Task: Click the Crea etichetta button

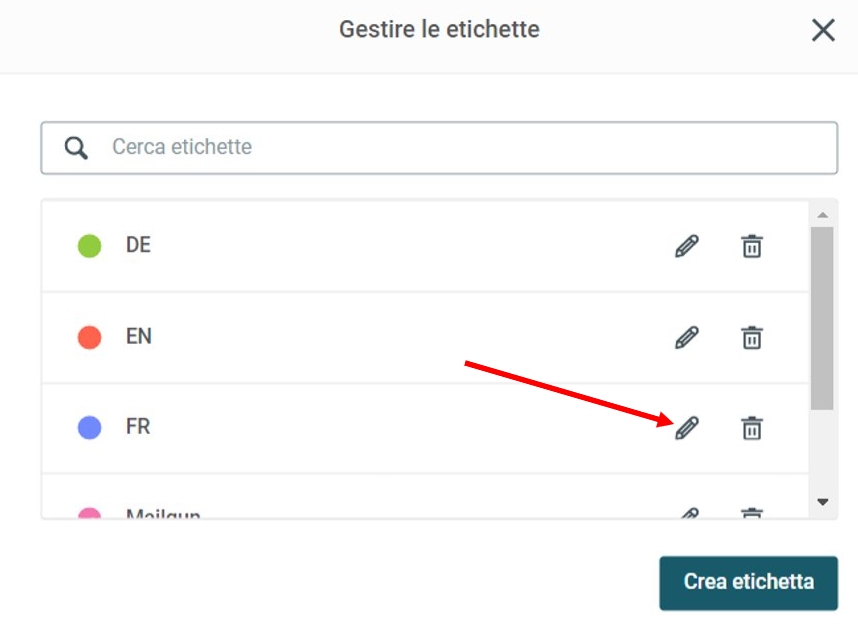Action: pos(749,583)
